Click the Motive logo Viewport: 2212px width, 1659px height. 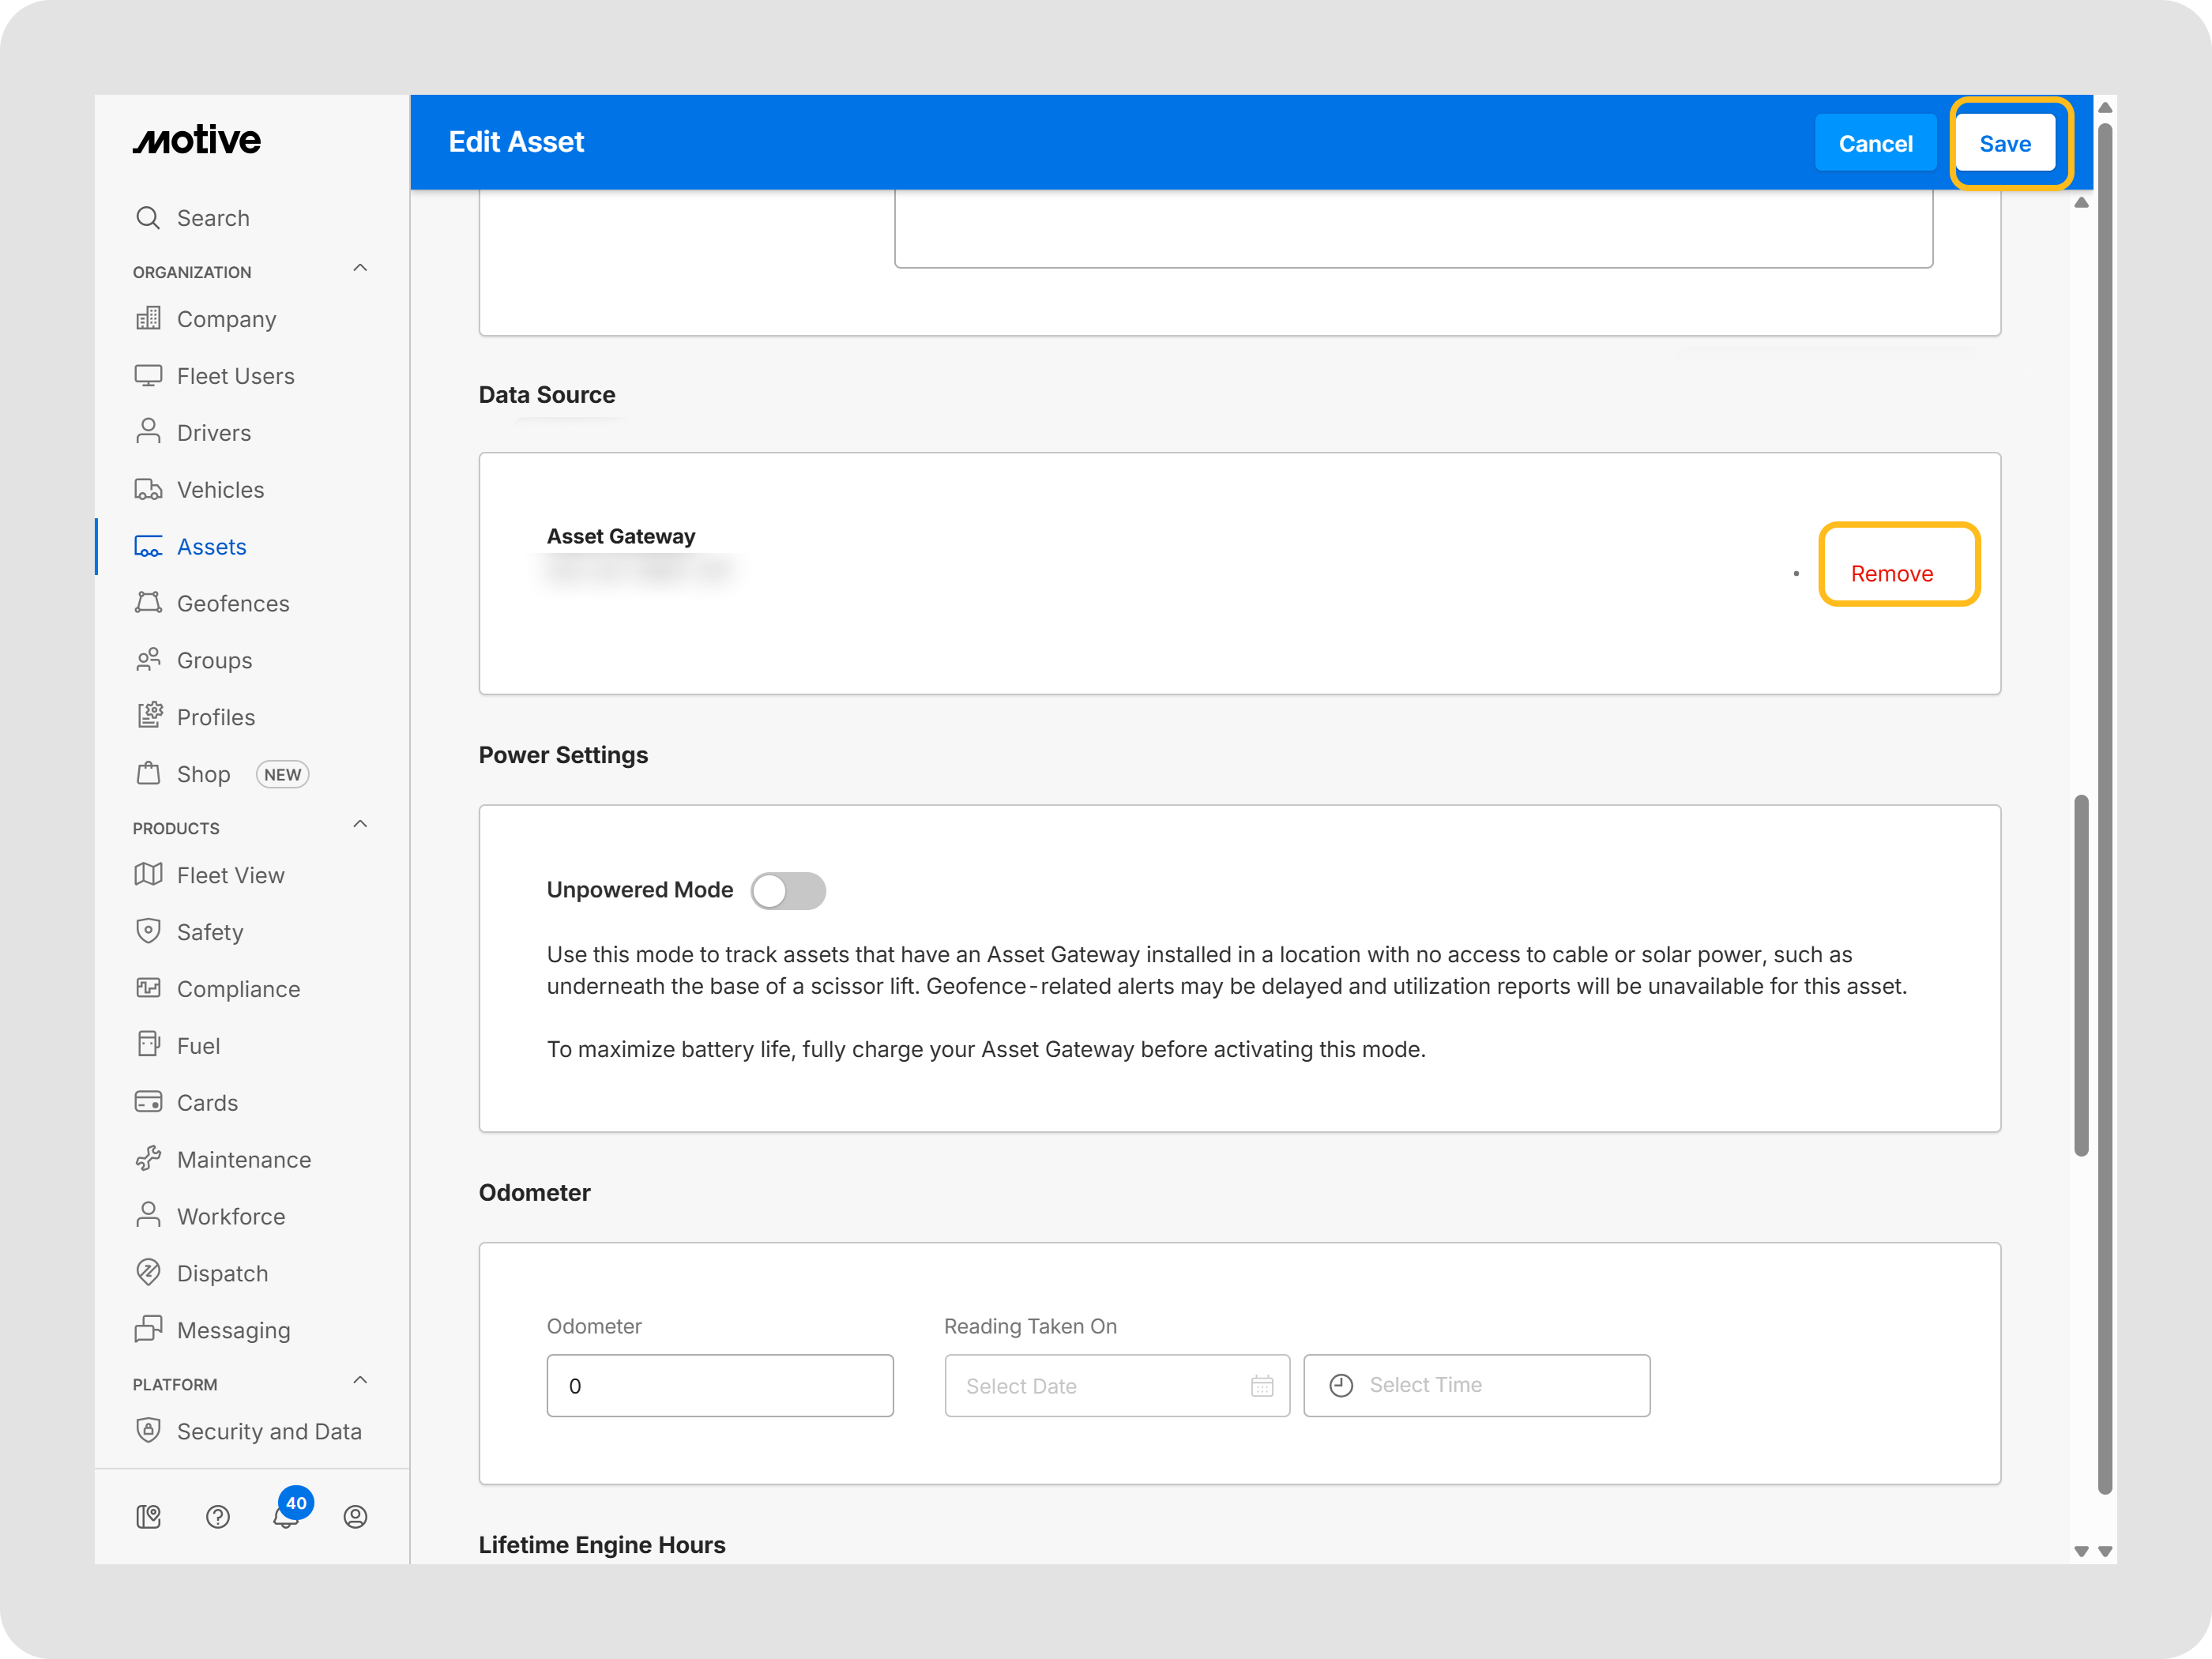coord(197,141)
